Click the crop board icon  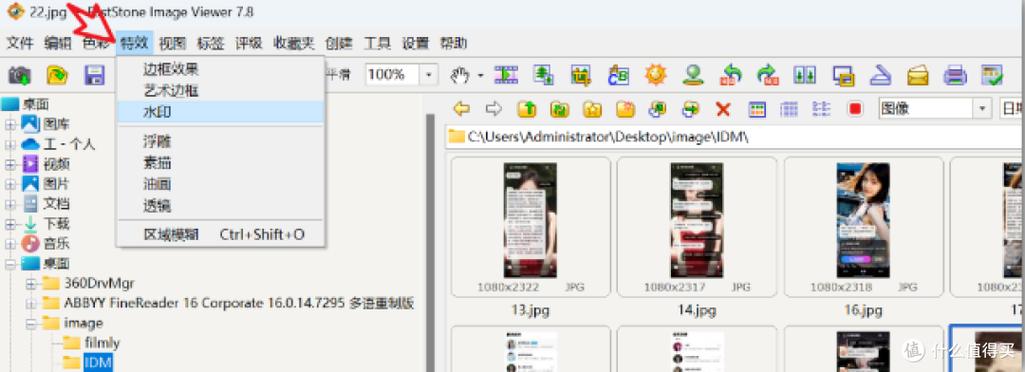pos(580,75)
